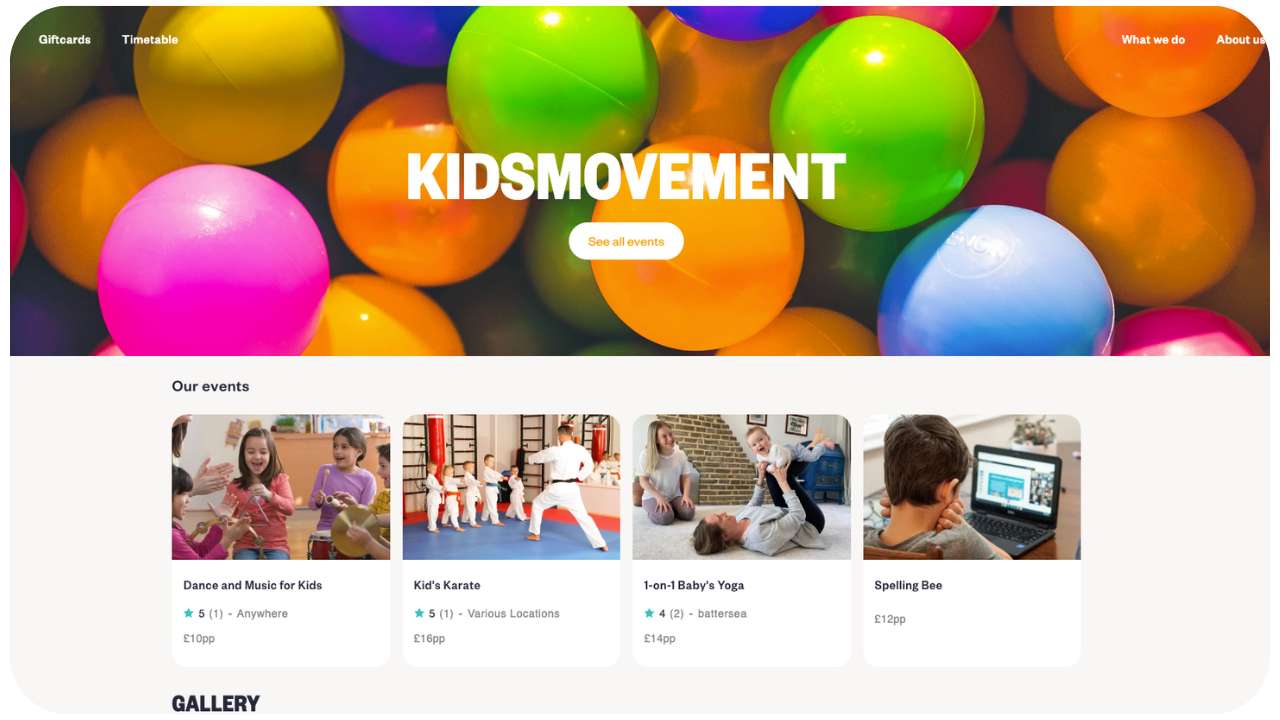Image resolution: width=1280 pixels, height=720 pixels.
Task: Click the Dance and Music for Kids title
Action: 253,585
